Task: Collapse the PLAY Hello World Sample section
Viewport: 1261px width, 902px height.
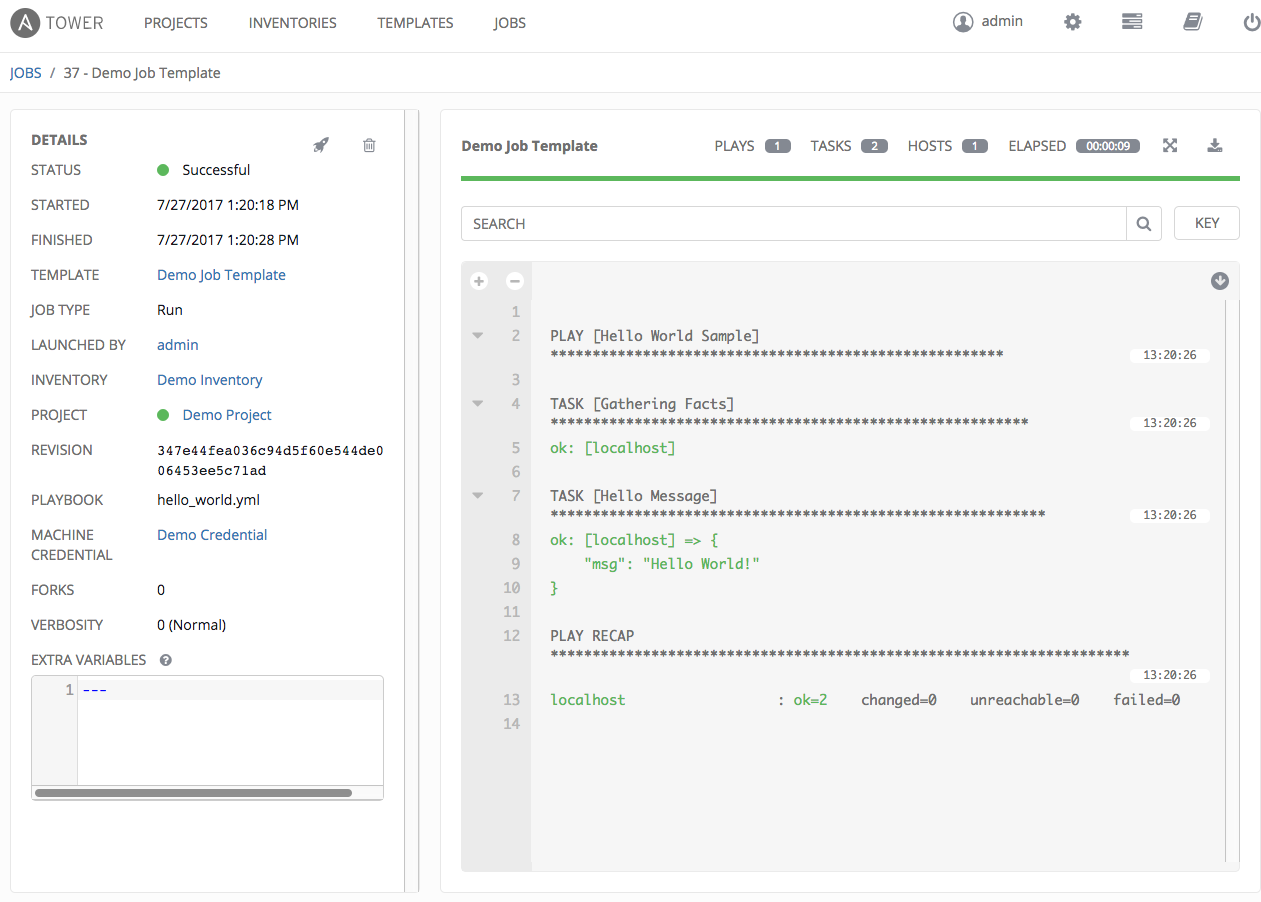Action: tap(478, 336)
